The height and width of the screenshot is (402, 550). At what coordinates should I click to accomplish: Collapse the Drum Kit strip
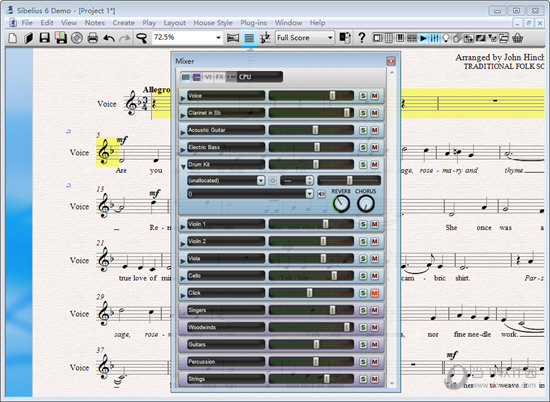click(183, 167)
